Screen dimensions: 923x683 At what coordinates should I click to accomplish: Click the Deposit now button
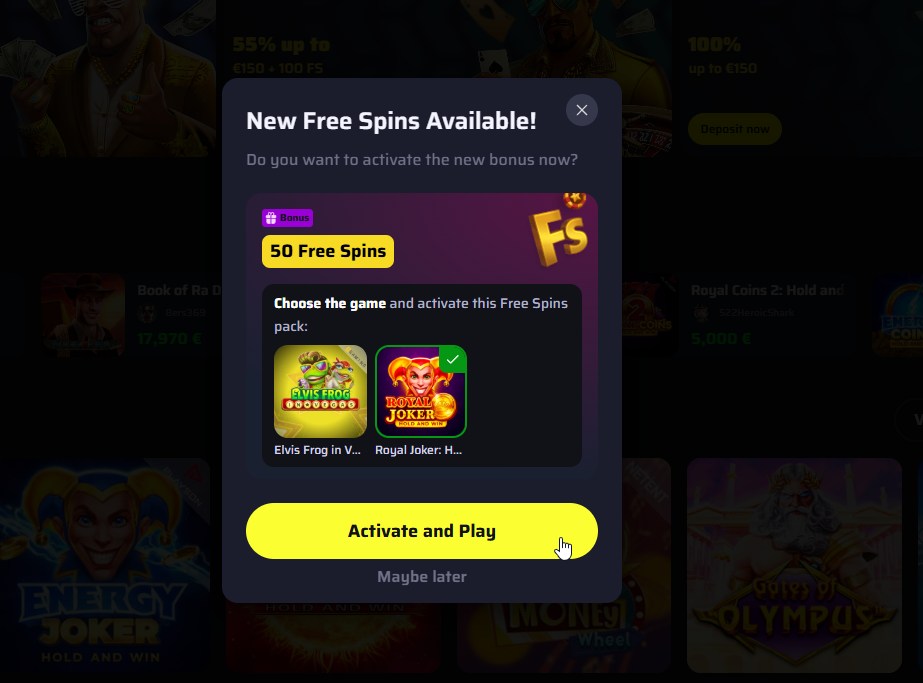tap(735, 129)
